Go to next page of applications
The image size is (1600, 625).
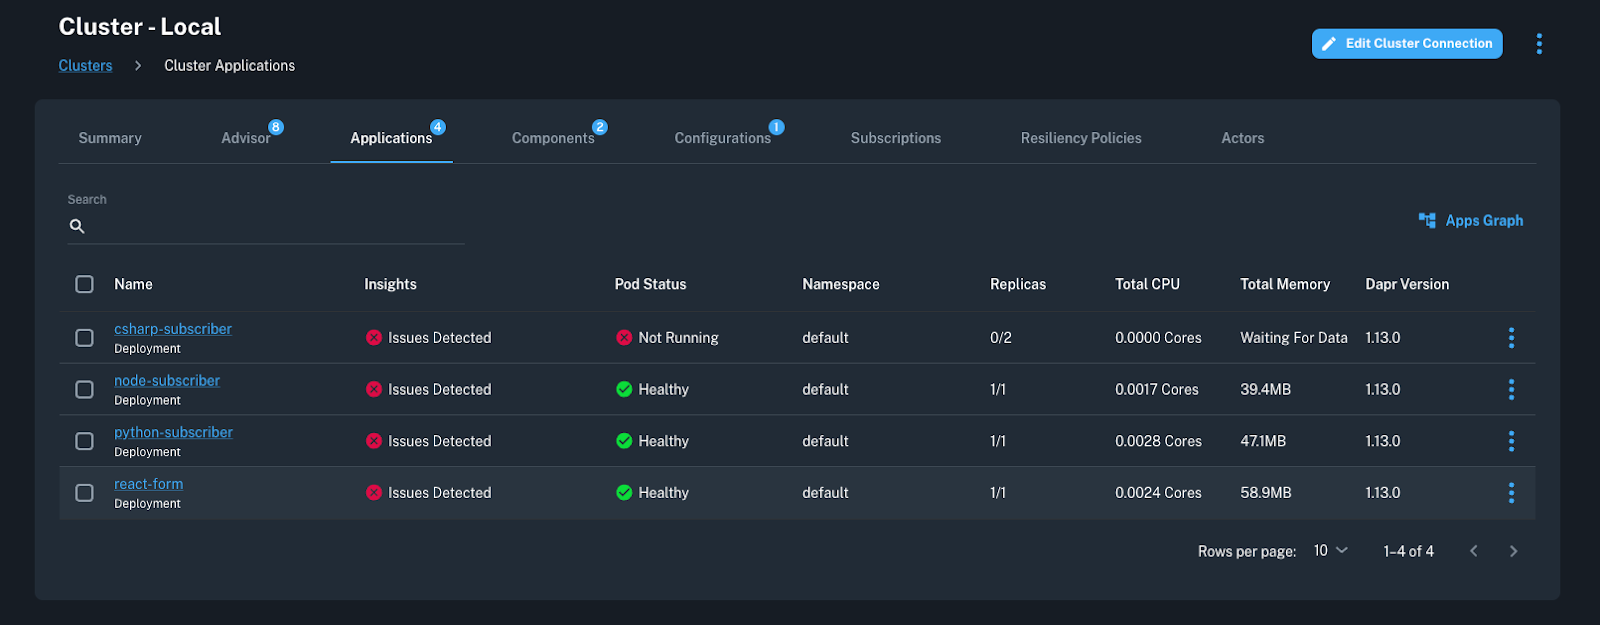click(x=1513, y=551)
